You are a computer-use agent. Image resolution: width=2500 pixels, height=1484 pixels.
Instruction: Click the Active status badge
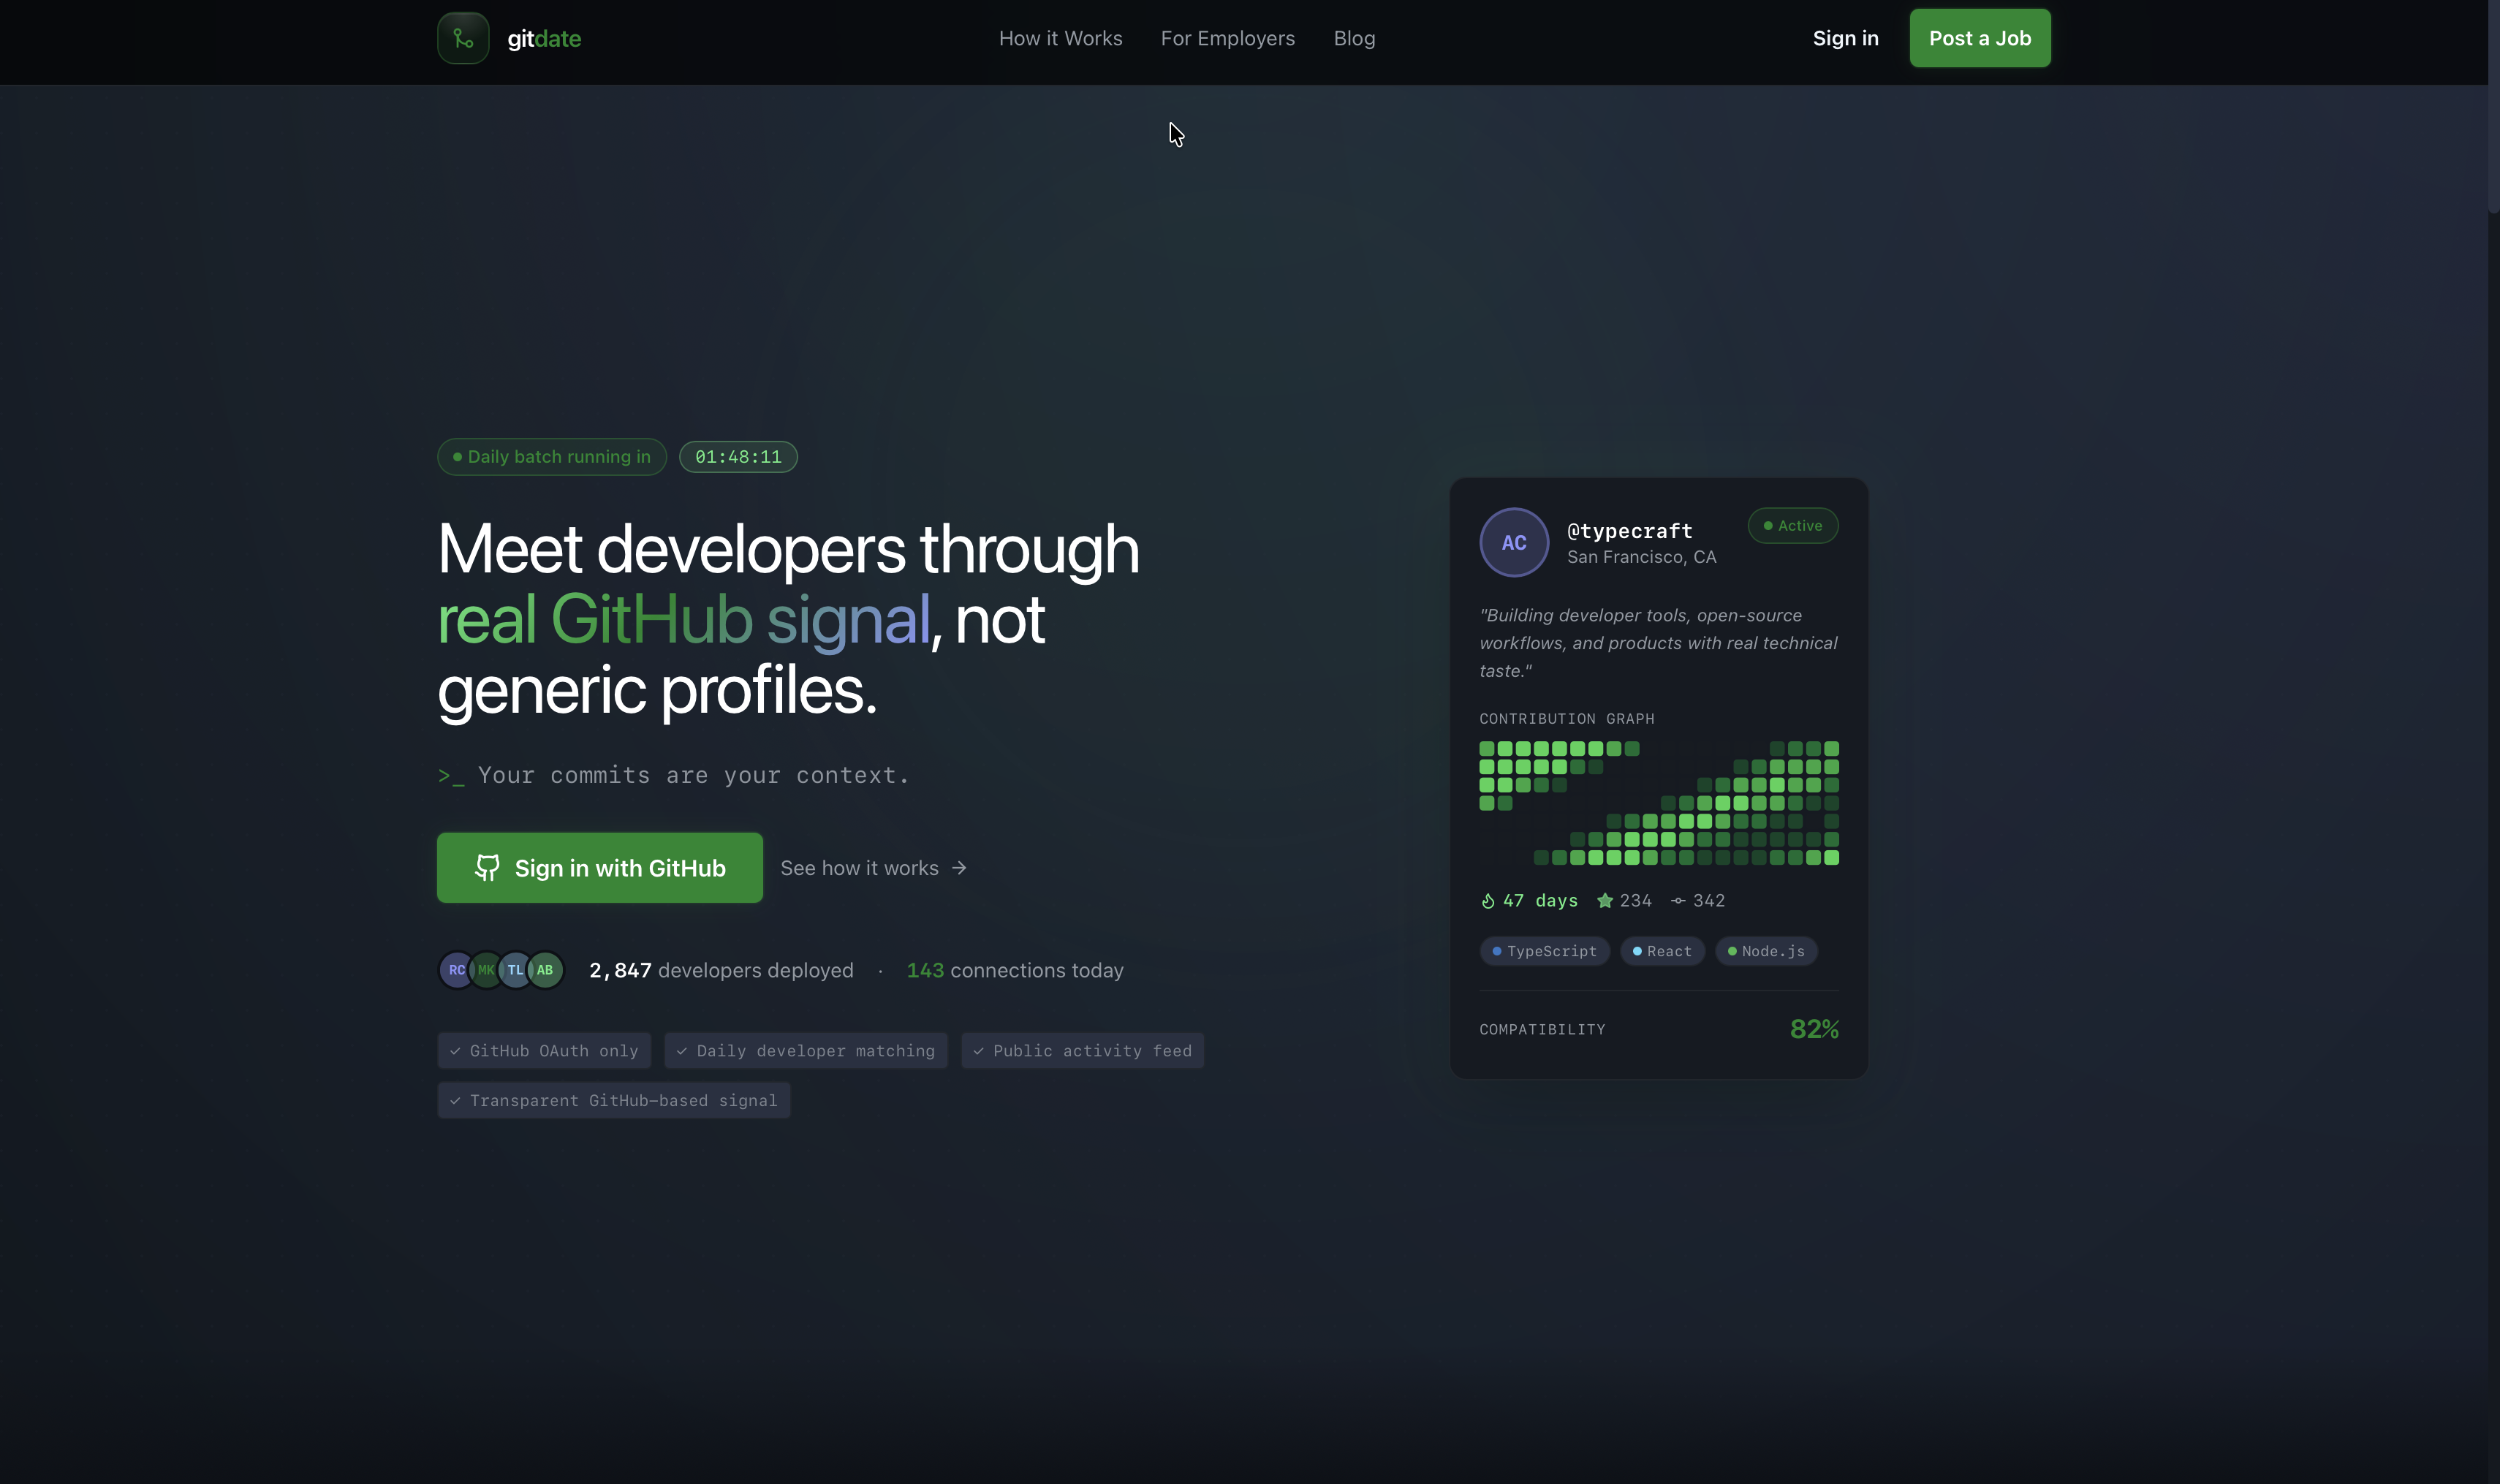[x=1792, y=526]
